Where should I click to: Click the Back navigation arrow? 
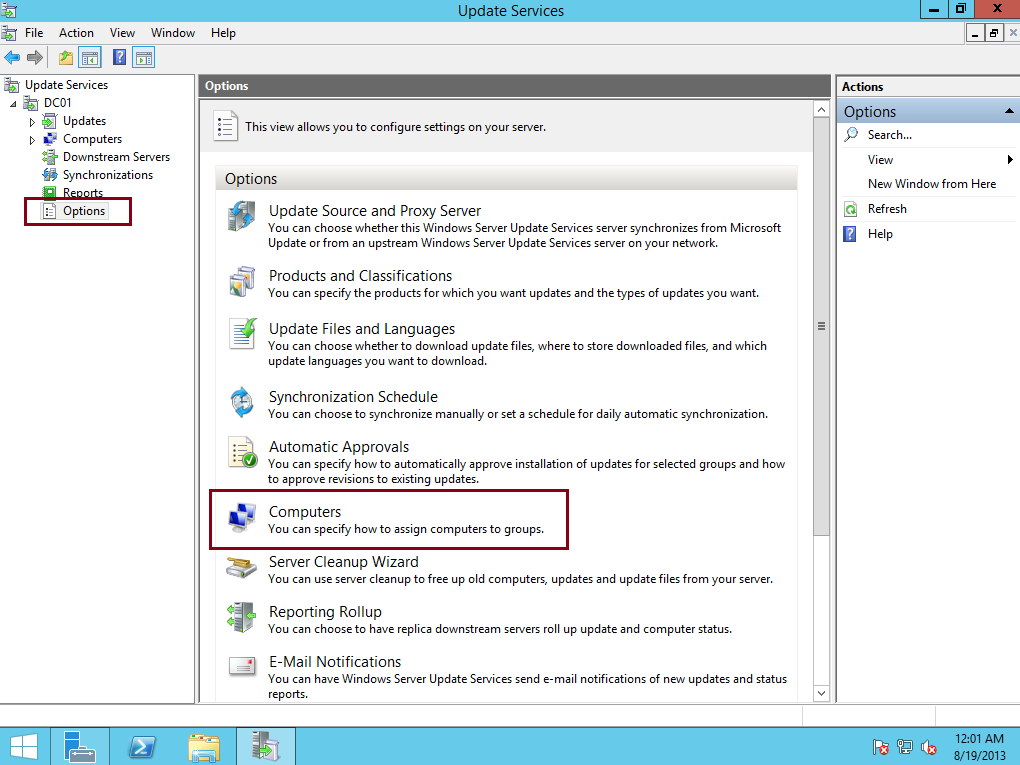(x=12, y=57)
